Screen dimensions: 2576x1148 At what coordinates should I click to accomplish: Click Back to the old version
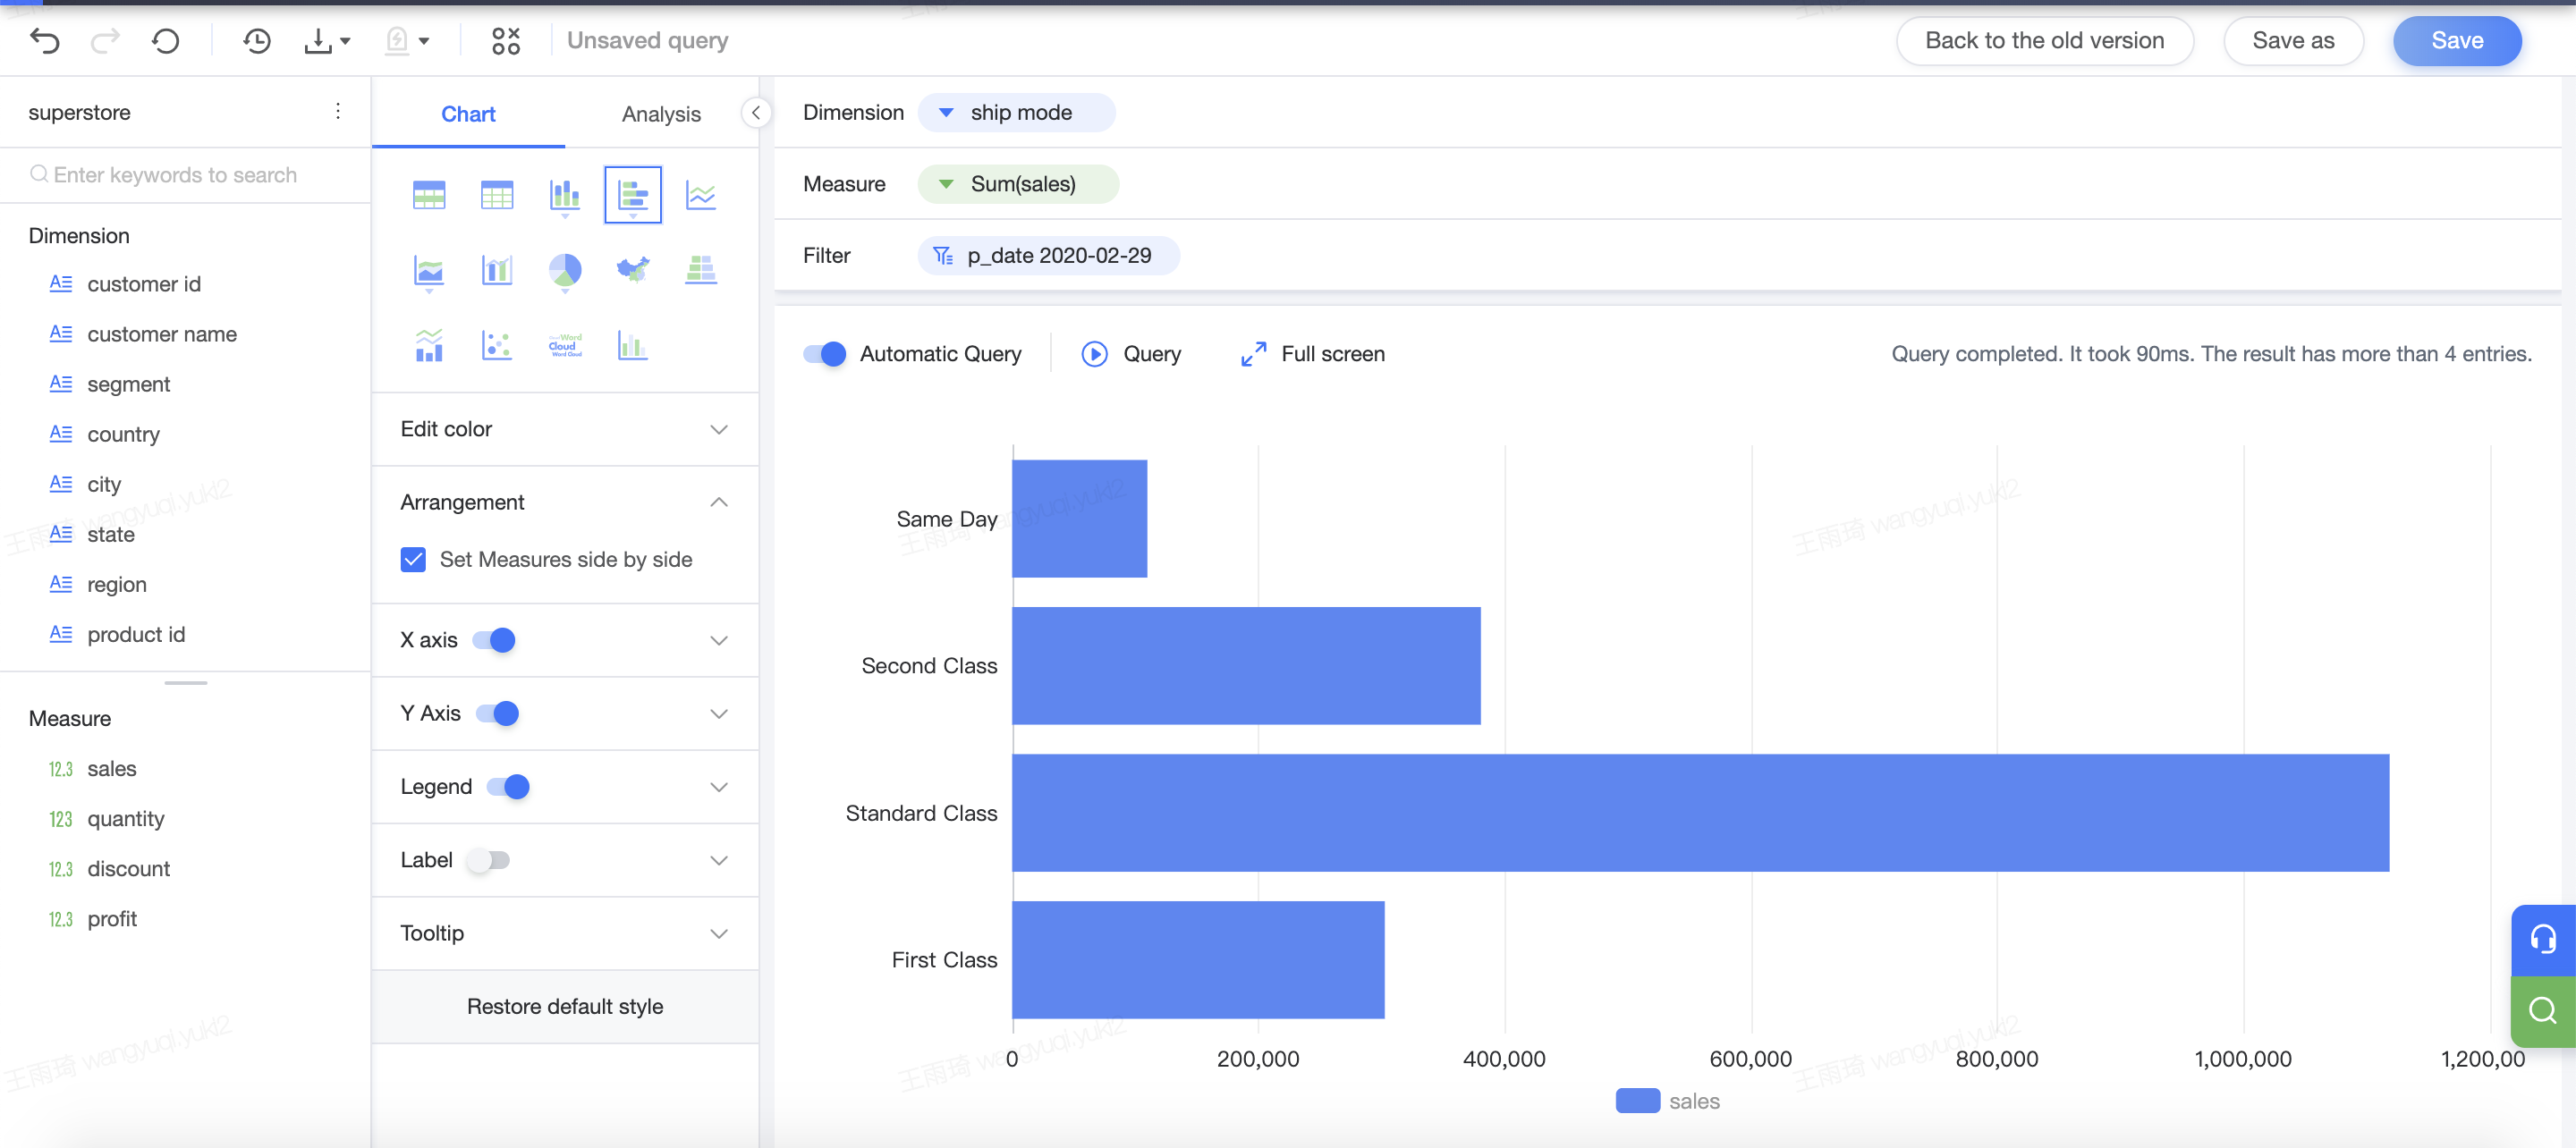pos(2044,41)
